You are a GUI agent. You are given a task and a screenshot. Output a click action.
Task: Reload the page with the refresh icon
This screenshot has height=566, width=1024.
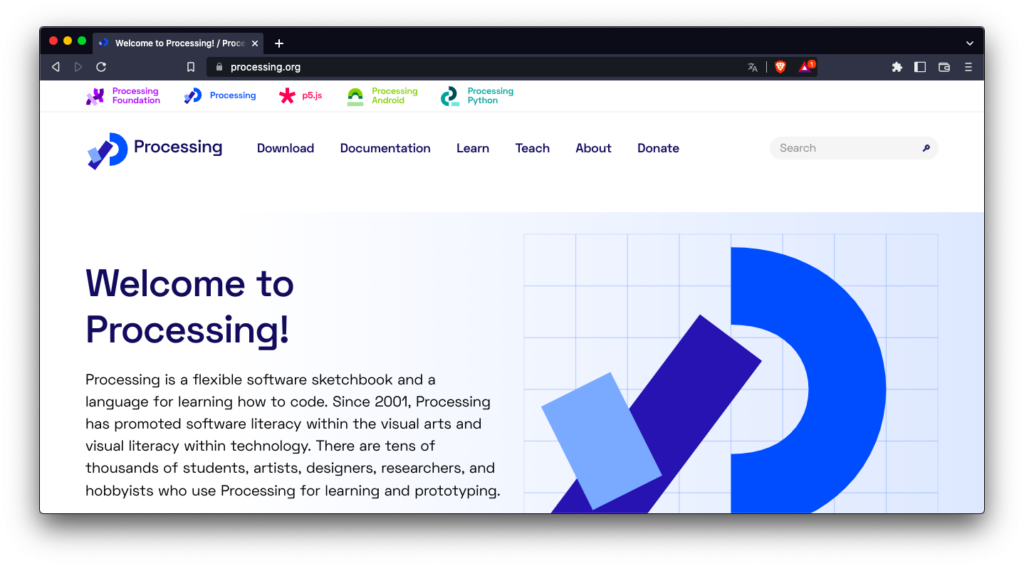coord(101,67)
